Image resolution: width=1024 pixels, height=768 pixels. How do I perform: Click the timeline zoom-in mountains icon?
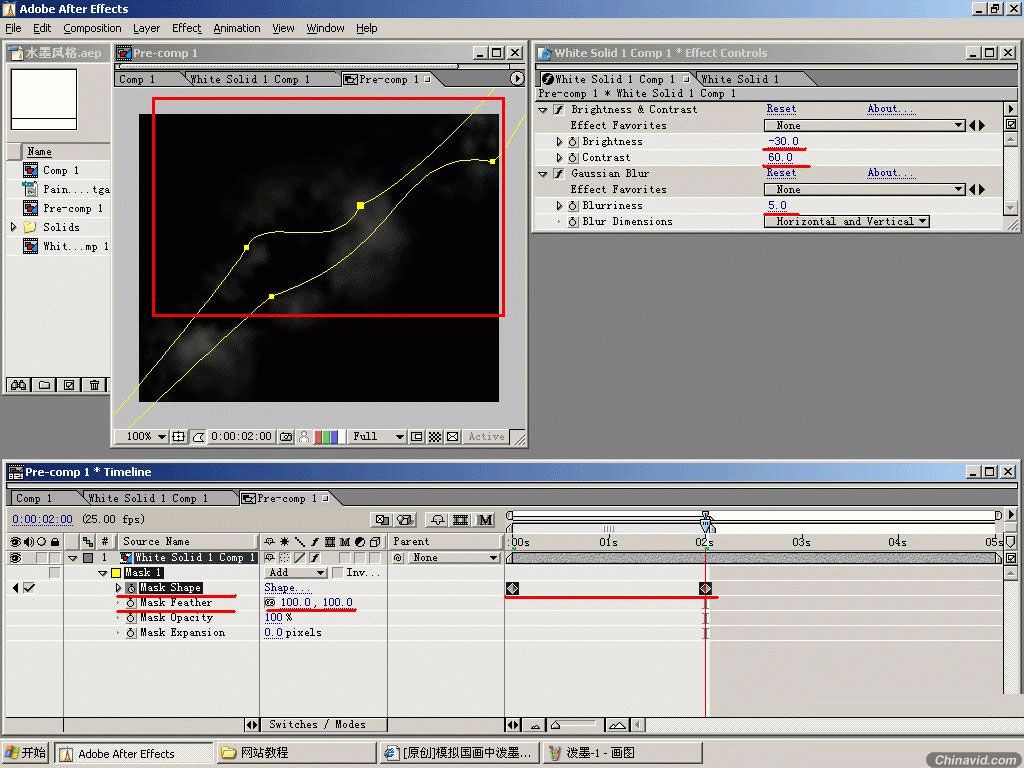[x=617, y=725]
